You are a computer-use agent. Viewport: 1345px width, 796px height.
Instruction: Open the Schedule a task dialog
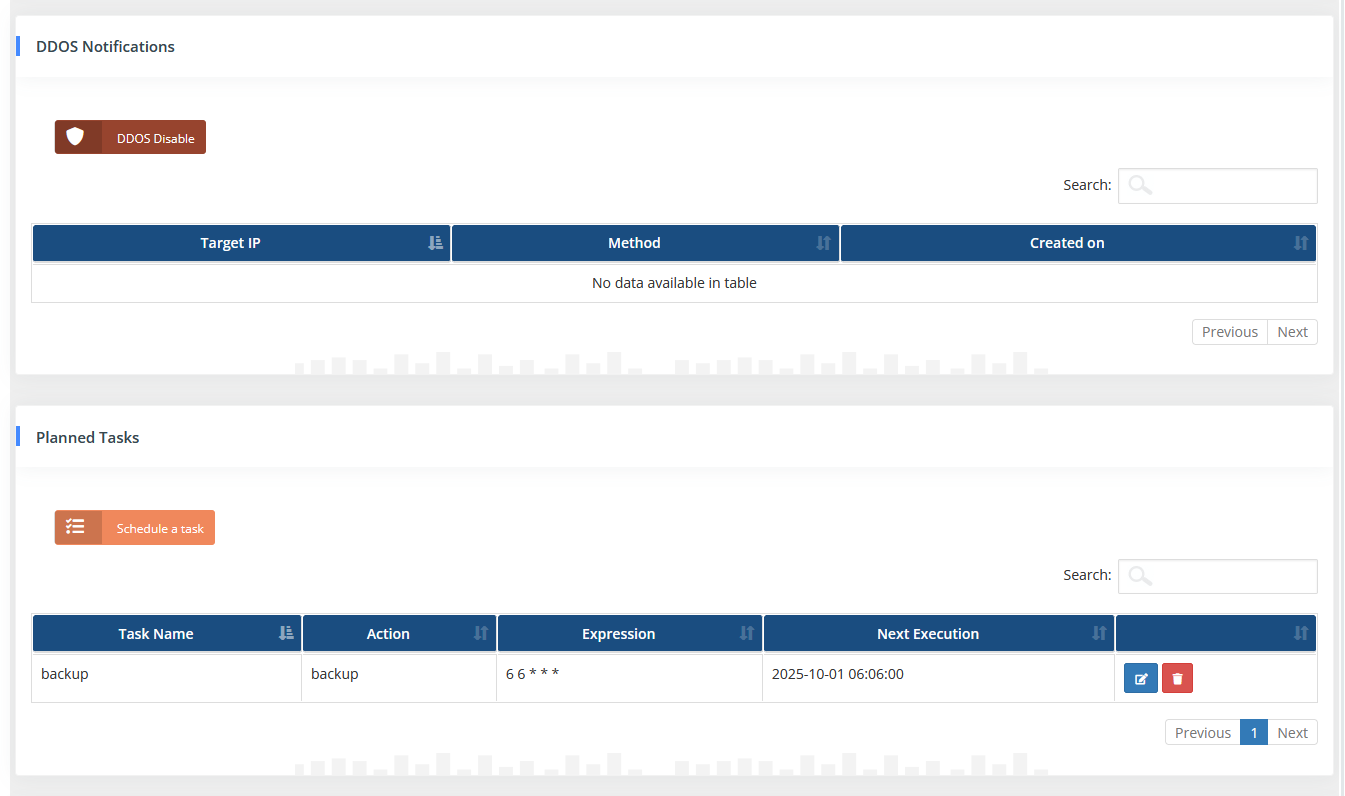point(159,528)
